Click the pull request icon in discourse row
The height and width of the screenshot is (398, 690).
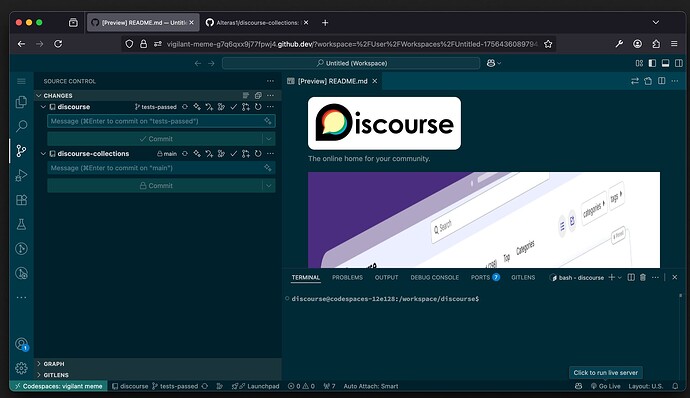tap(246, 107)
